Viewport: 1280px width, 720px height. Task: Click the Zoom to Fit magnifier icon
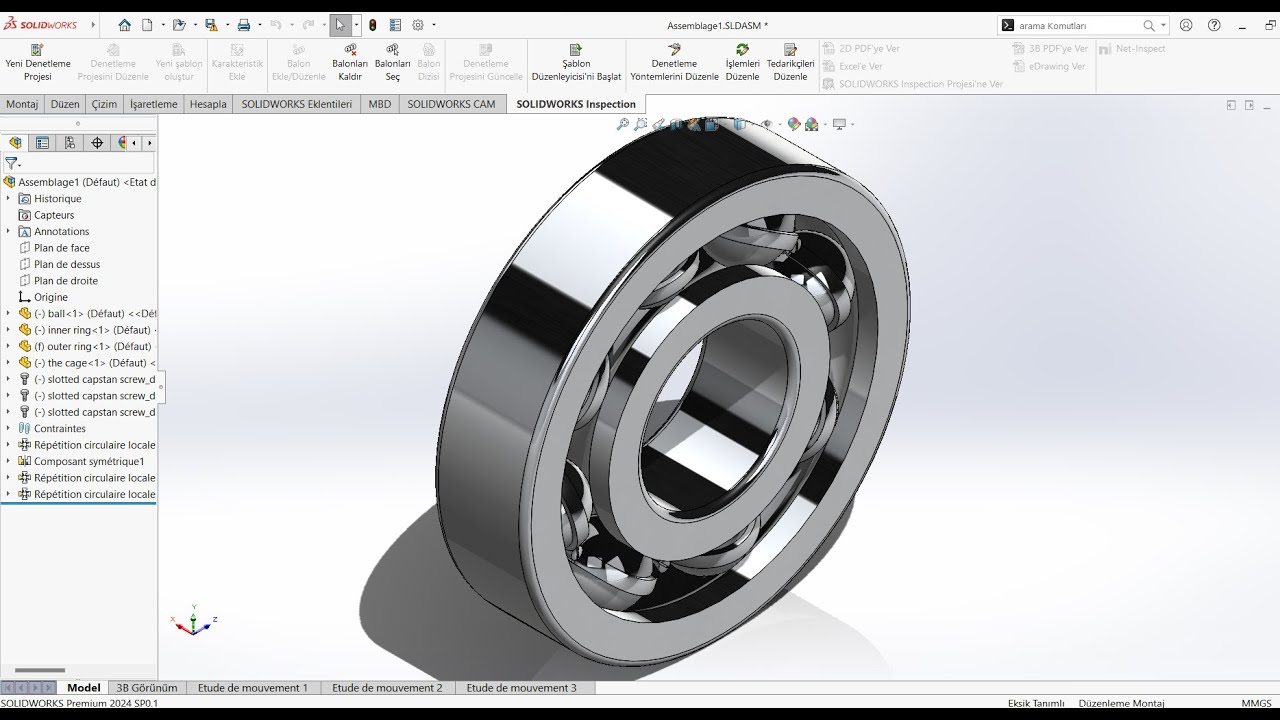click(x=622, y=125)
